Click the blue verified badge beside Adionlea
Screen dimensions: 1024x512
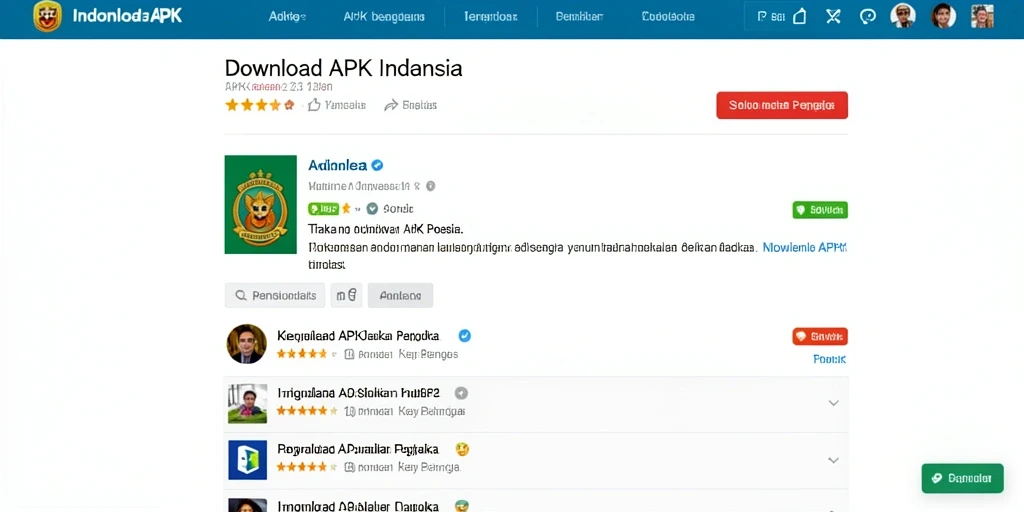[377, 165]
